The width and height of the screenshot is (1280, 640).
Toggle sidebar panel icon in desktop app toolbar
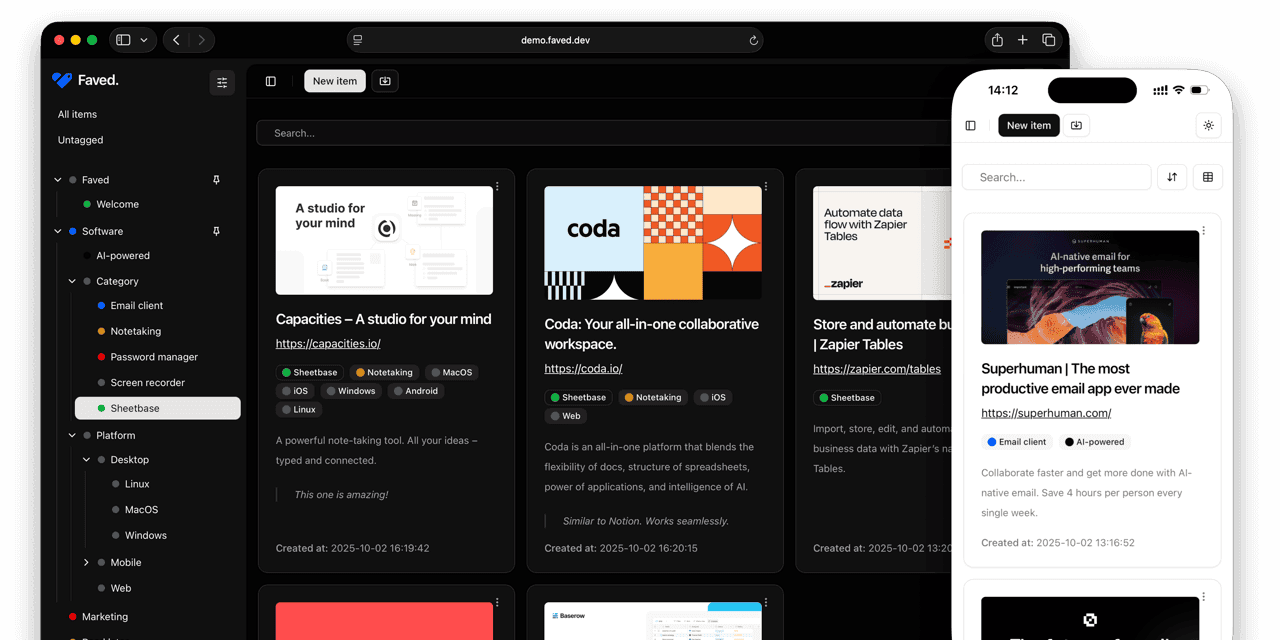coord(271,81)
